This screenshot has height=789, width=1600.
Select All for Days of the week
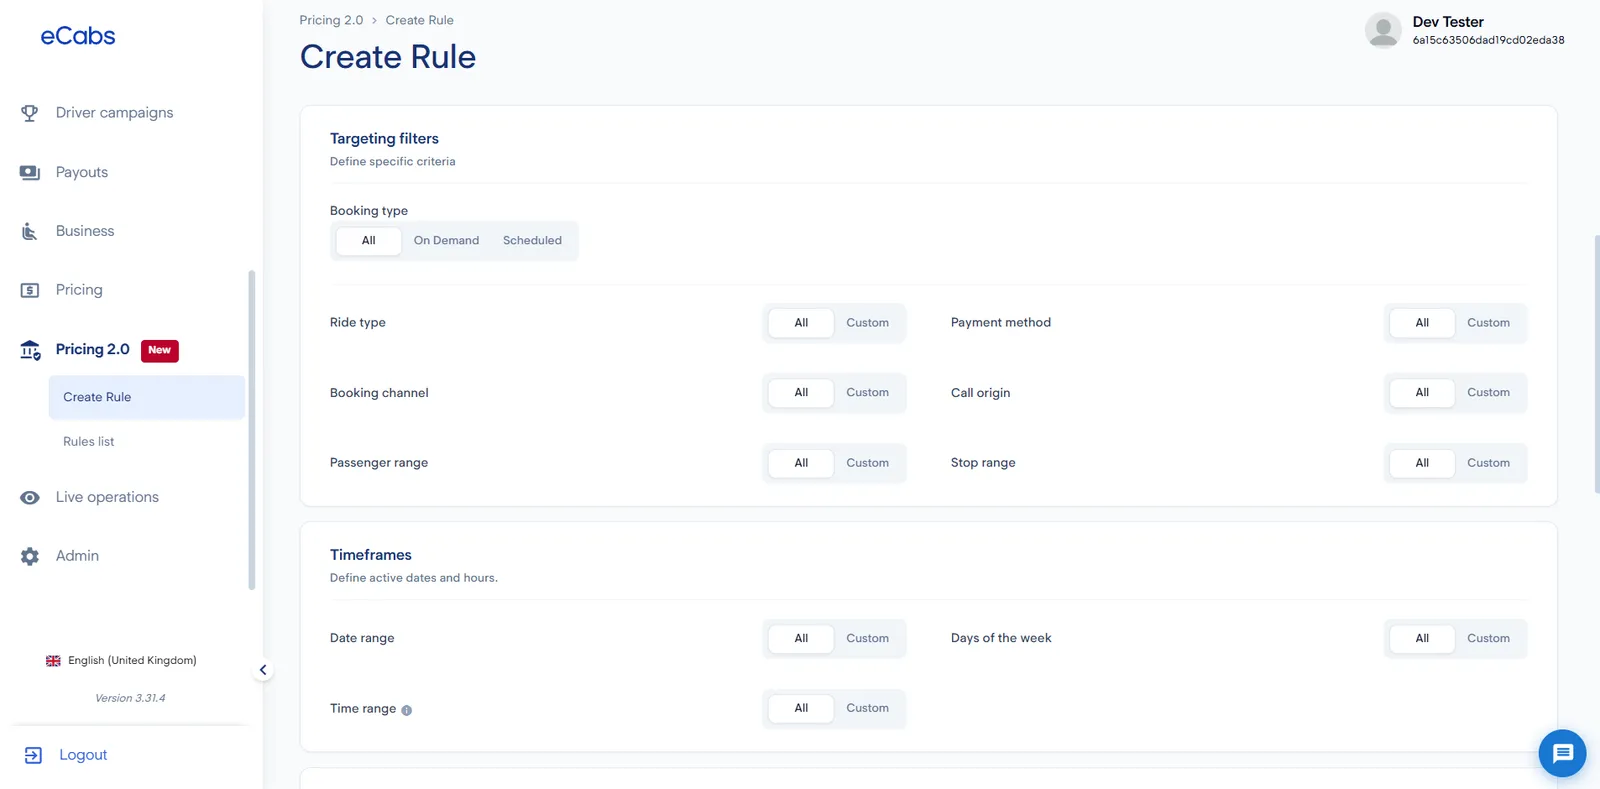[x=1422, y=638]
